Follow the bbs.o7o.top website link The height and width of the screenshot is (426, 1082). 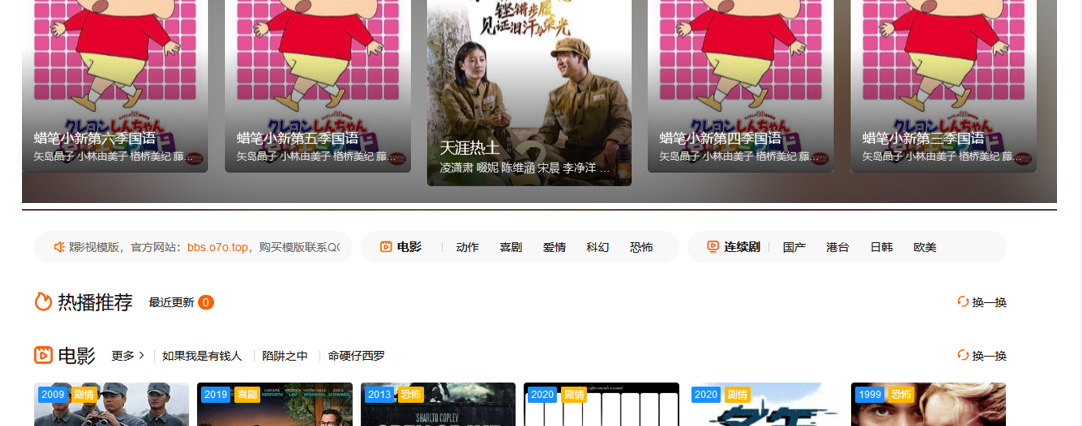[x=217, y=247]
